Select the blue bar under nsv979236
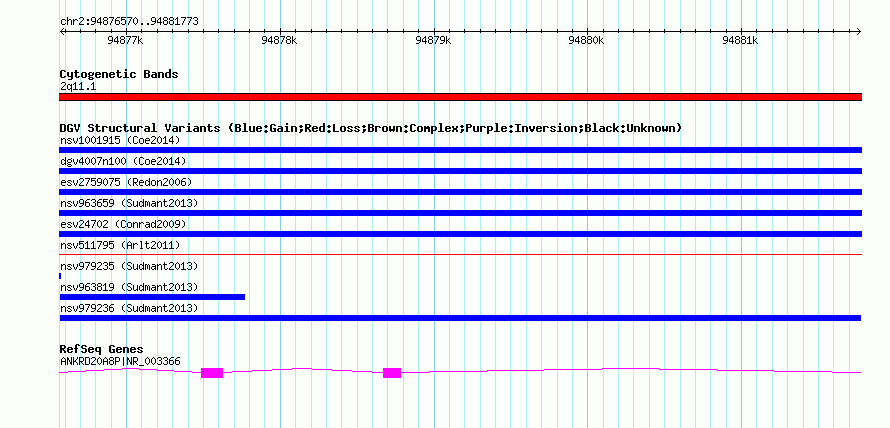Image resolution: width=890 pixels, height=428 pixels. pos(460,318)
